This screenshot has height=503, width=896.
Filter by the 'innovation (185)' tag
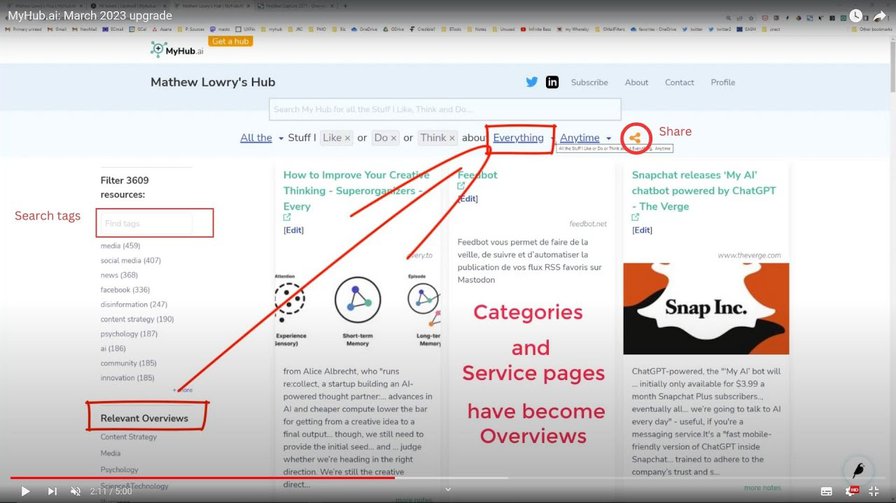pos(127,378)
